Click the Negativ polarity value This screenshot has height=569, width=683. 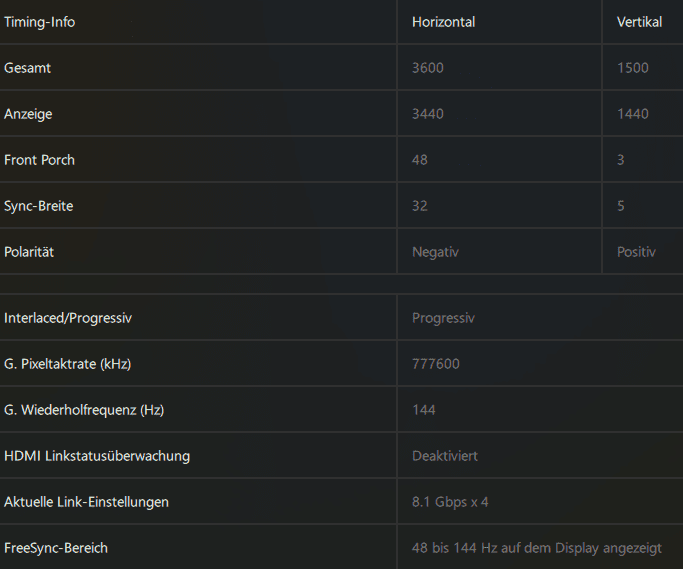435,252
